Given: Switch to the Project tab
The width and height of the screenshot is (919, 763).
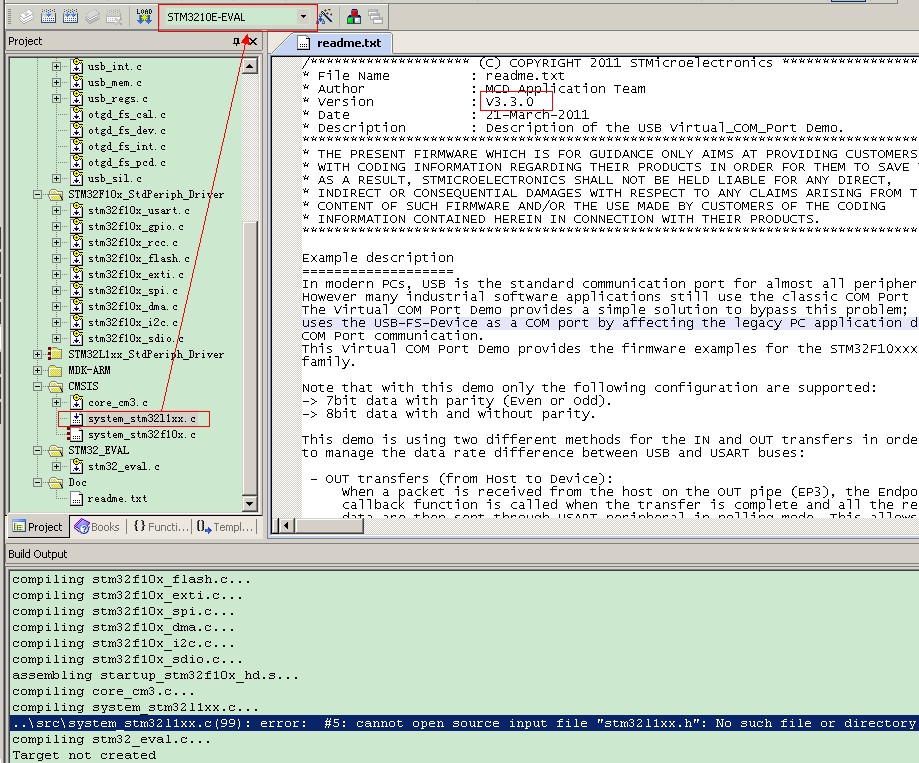Looking at the screenshot, I should [x=38, y=527].
